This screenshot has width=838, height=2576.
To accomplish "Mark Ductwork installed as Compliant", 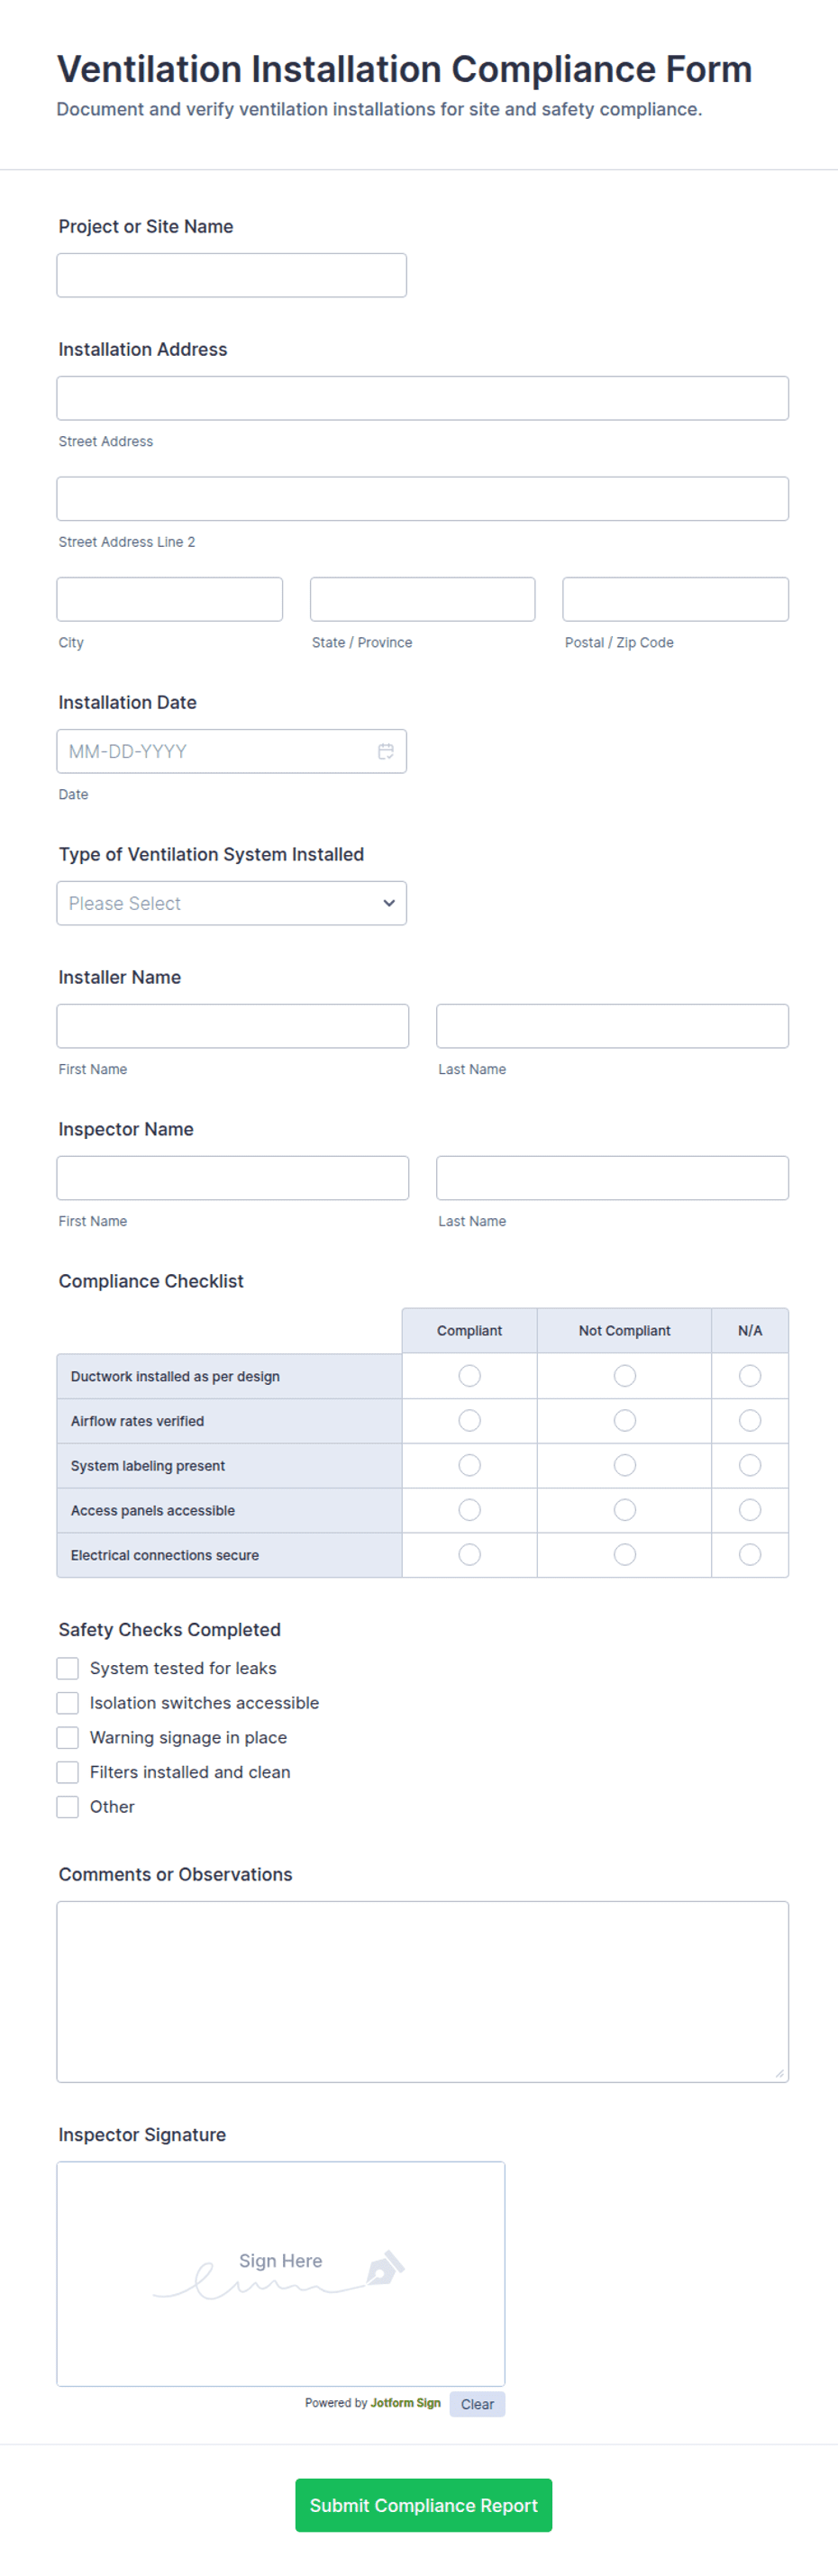I will point(469,1376).
